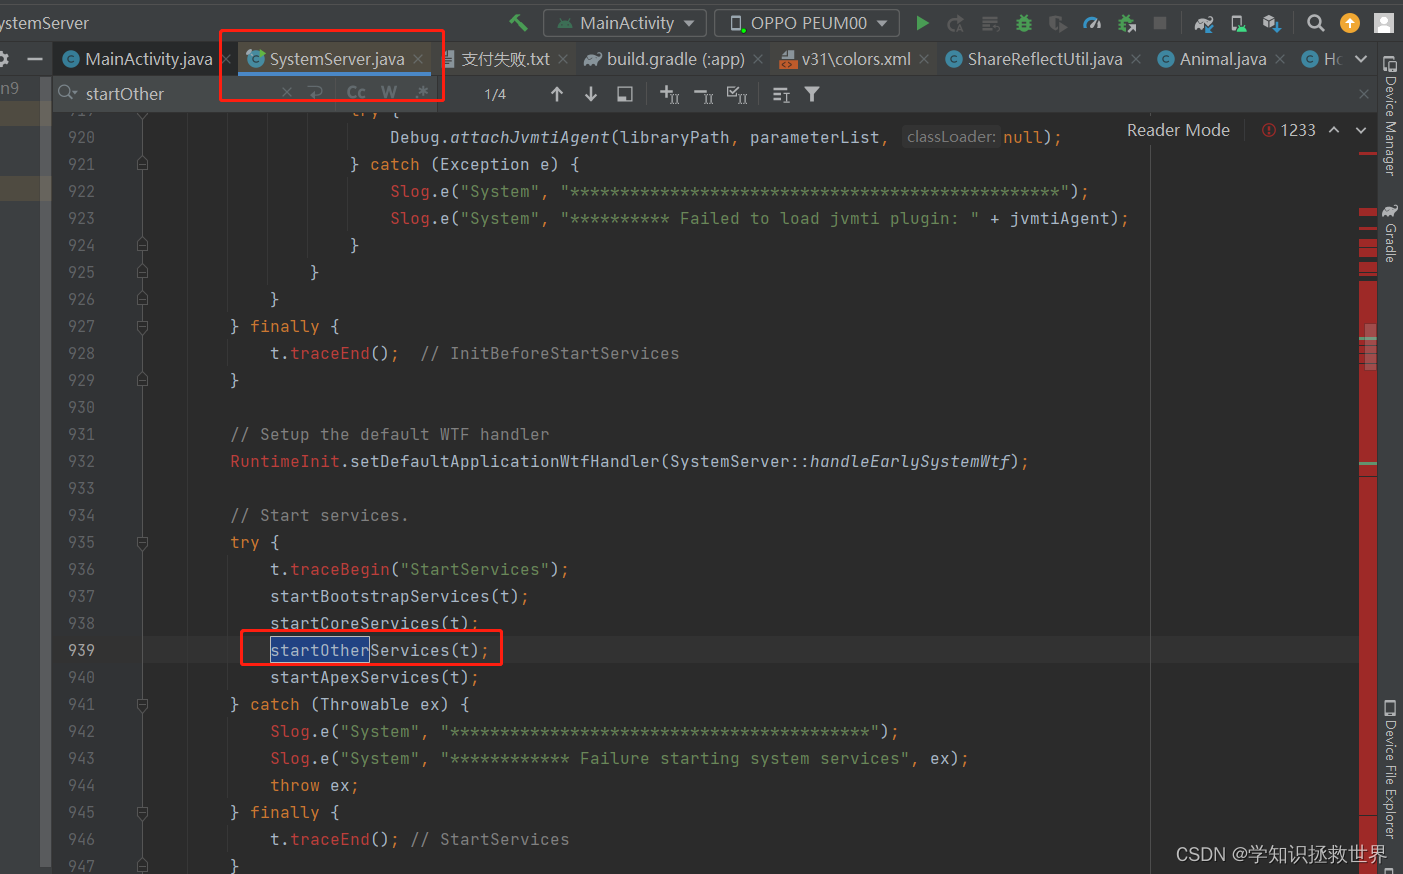Open the search filter funnel icon

812,94
